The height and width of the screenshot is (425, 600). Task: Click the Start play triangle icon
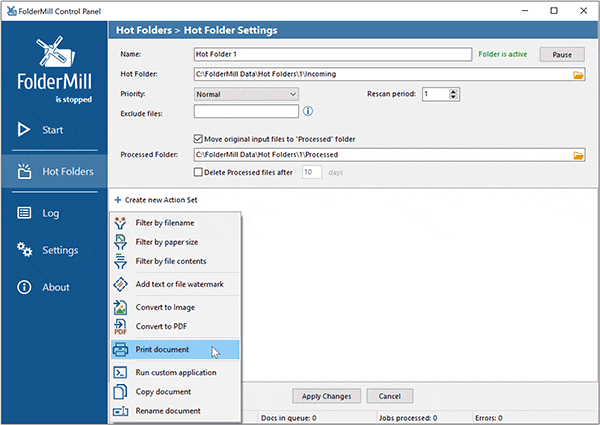(24, 130)
